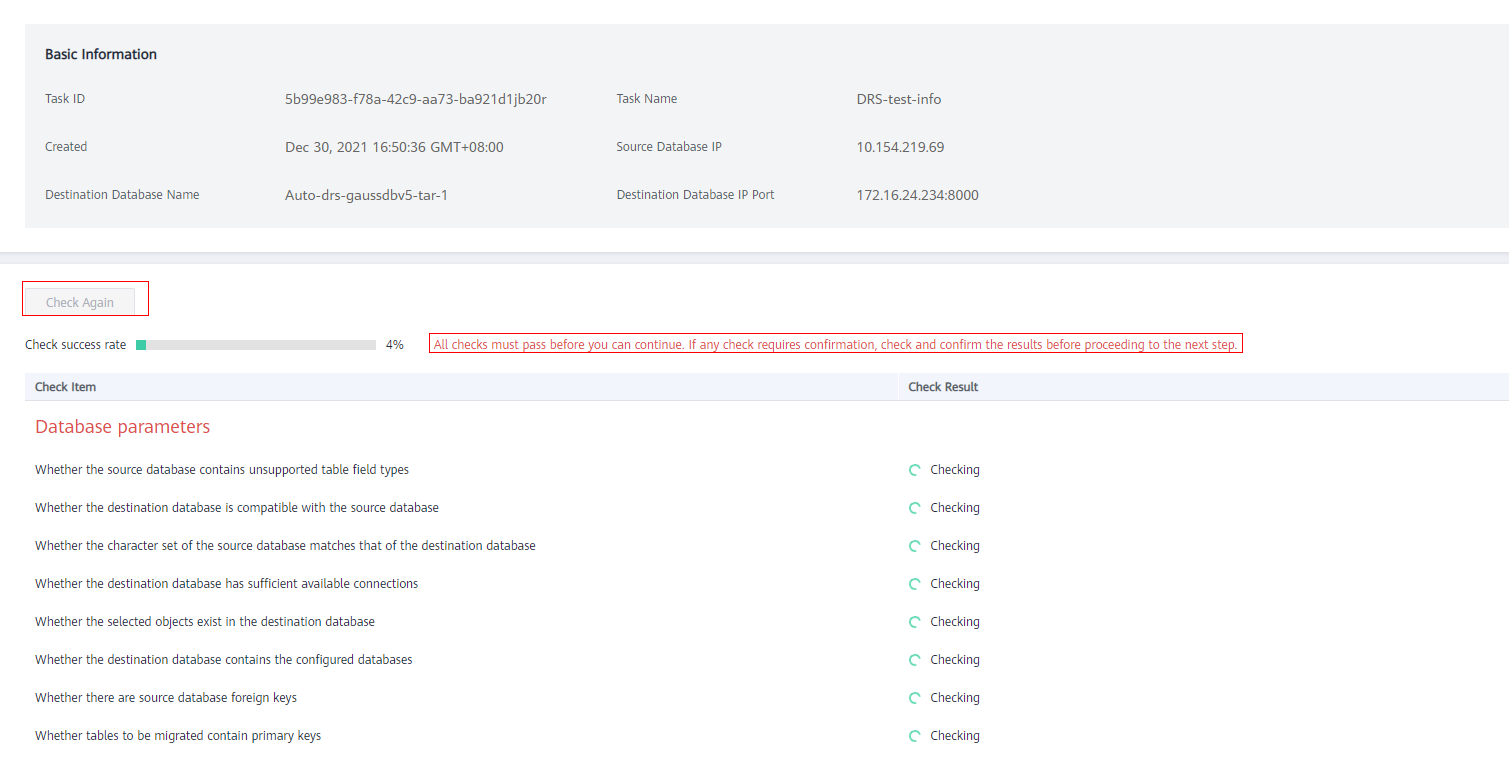Click the spinner icon for unsupported table field types

pos(914,470)
